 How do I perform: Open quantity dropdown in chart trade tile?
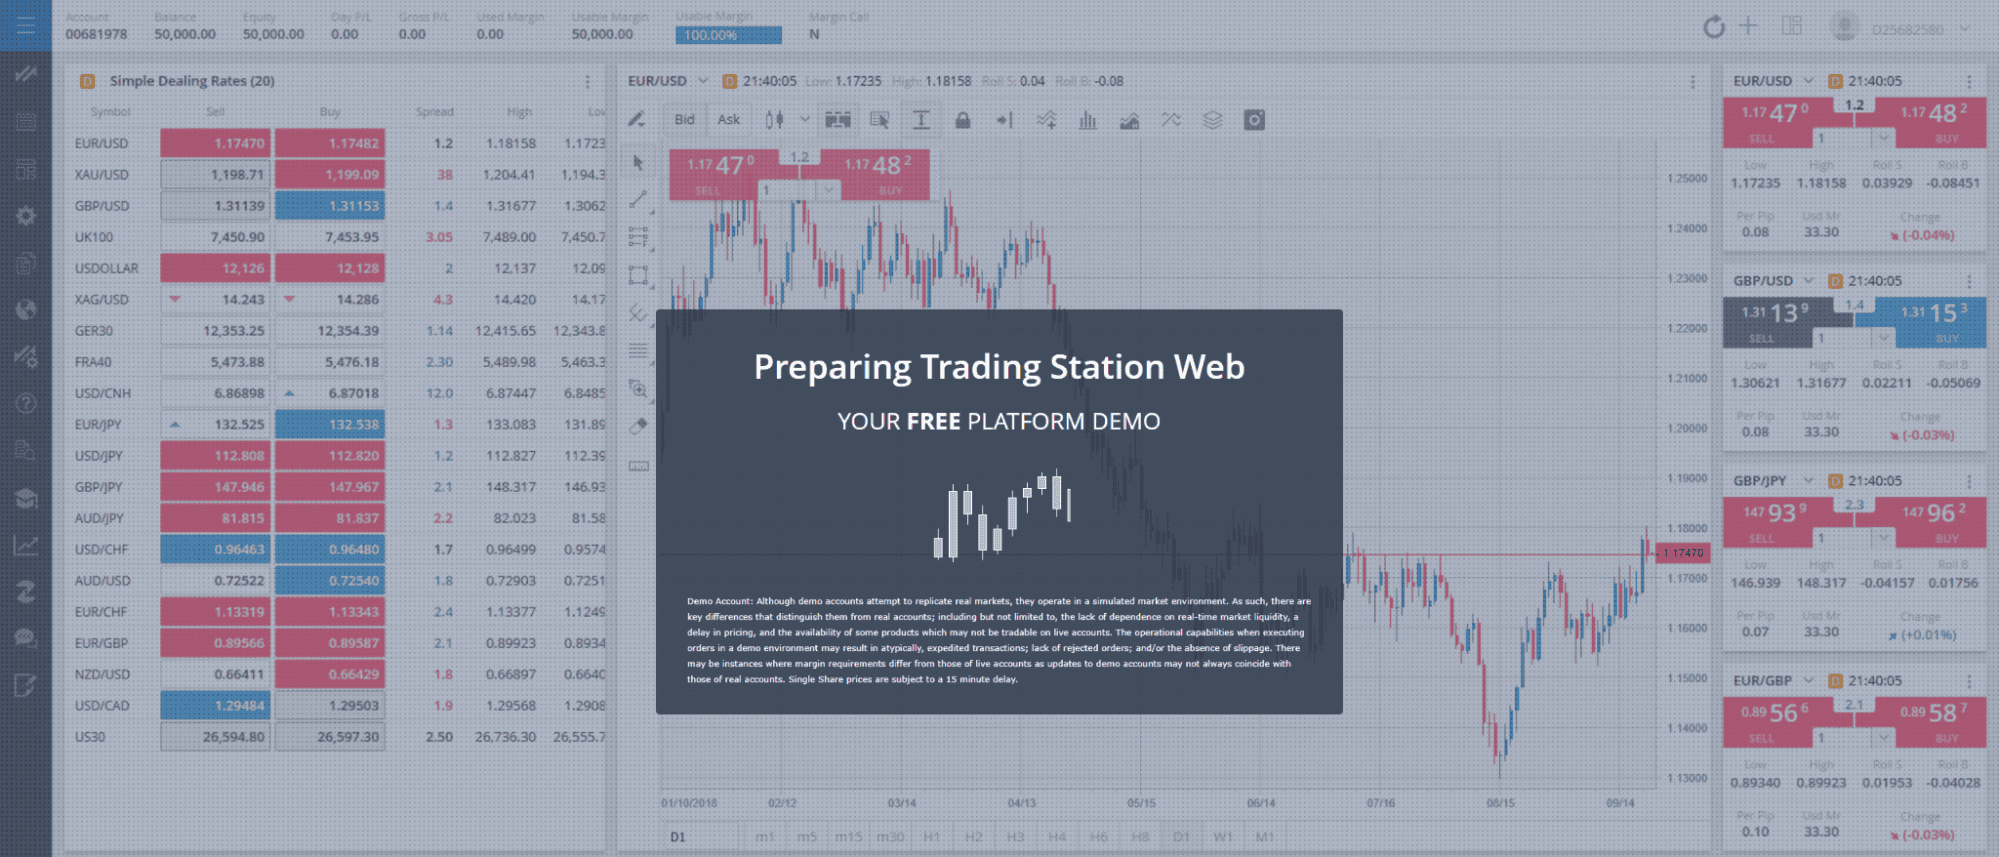point(828,189)
